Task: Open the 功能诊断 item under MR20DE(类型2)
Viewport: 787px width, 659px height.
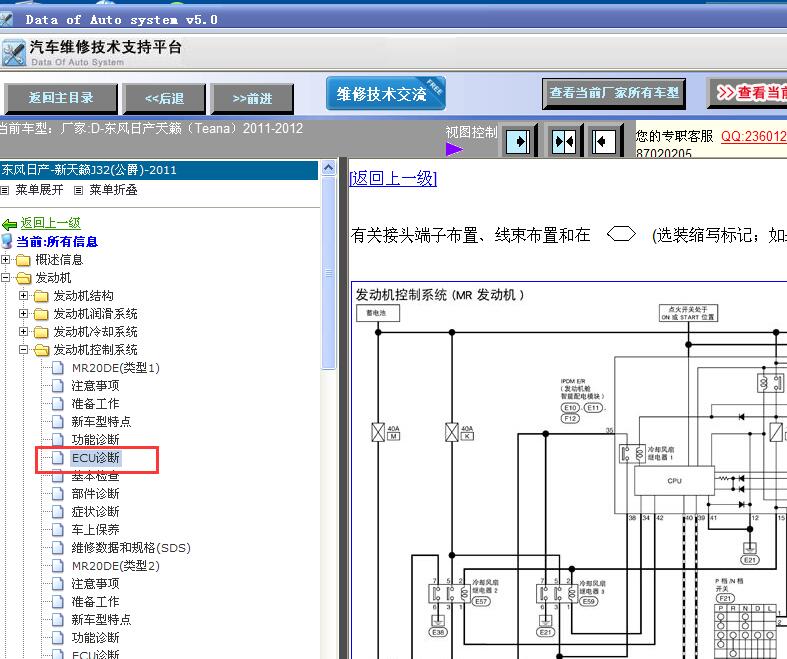Action: [95, 638]
